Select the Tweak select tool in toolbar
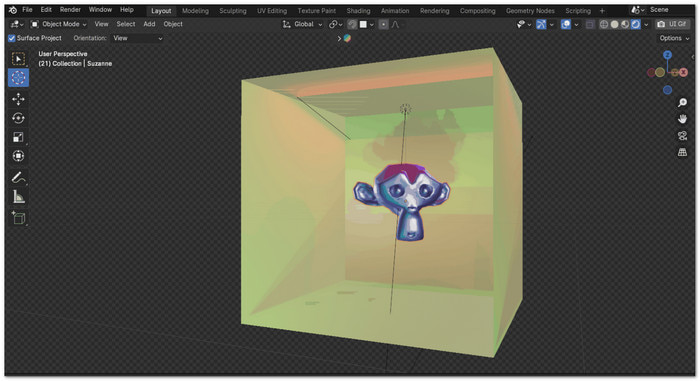The width and height of the screenshot is (700, 381). [x=18, y=59]
